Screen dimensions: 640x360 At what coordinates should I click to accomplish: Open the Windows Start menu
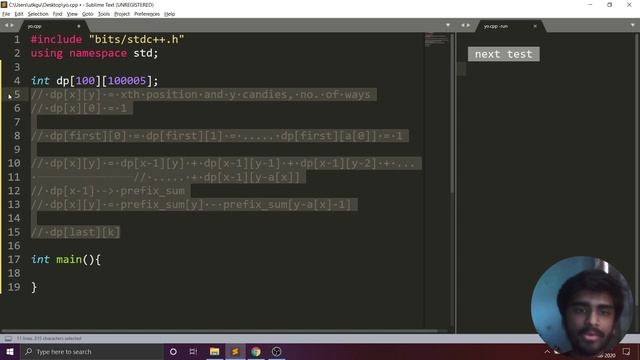[x=10, y=351]
